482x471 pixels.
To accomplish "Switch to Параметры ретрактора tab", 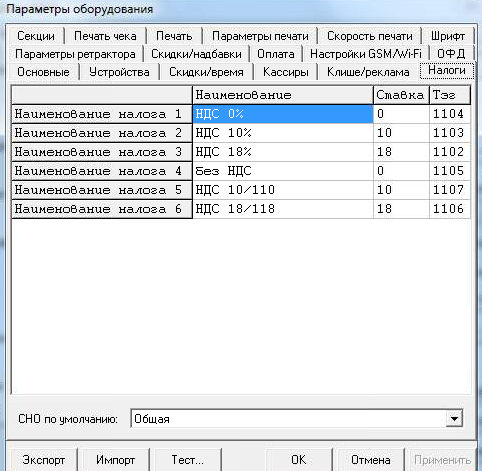I will click(75, 54).
